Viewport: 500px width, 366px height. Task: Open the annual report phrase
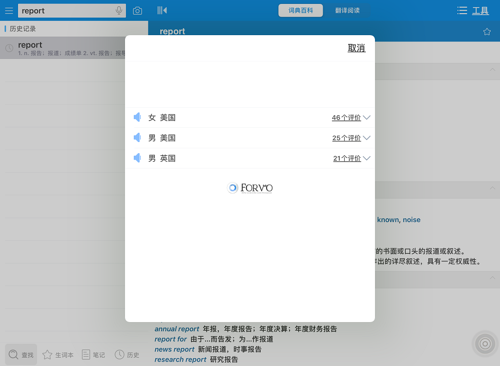(177, 329)
